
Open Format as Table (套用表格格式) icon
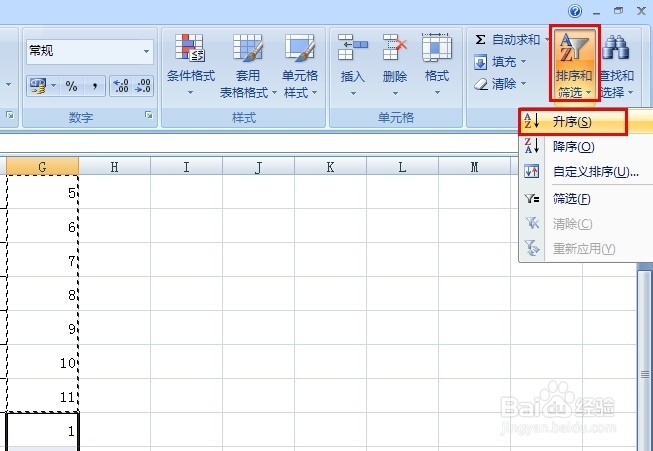[x=247, y=47]
